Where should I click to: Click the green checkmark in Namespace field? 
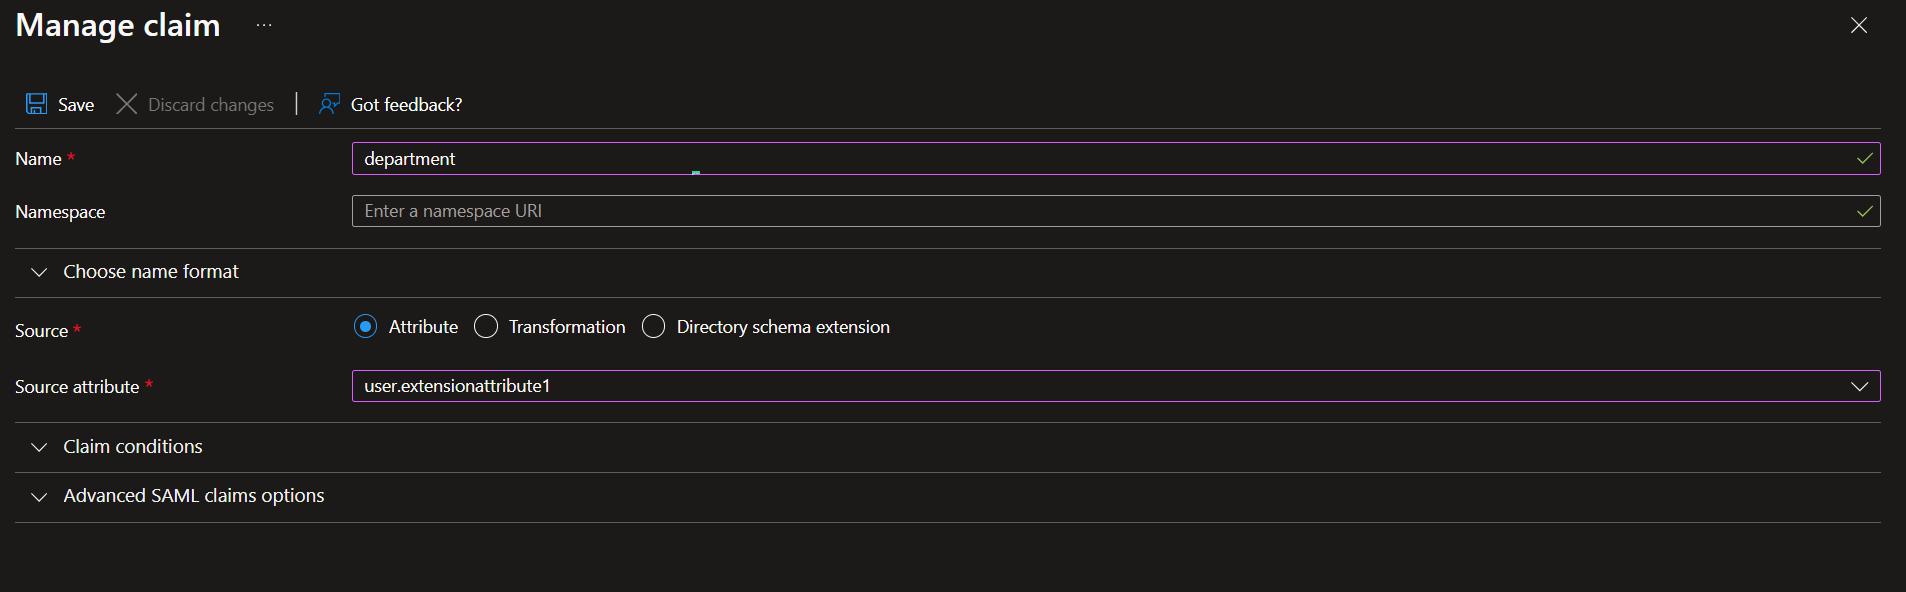point(1864,211)
